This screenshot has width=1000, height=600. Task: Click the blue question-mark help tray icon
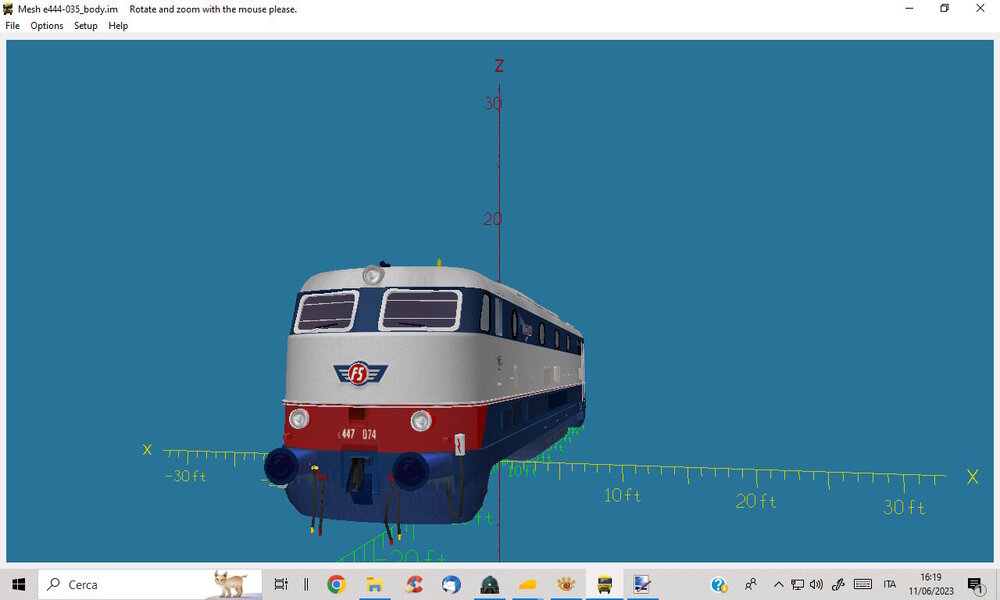point(719,584)
